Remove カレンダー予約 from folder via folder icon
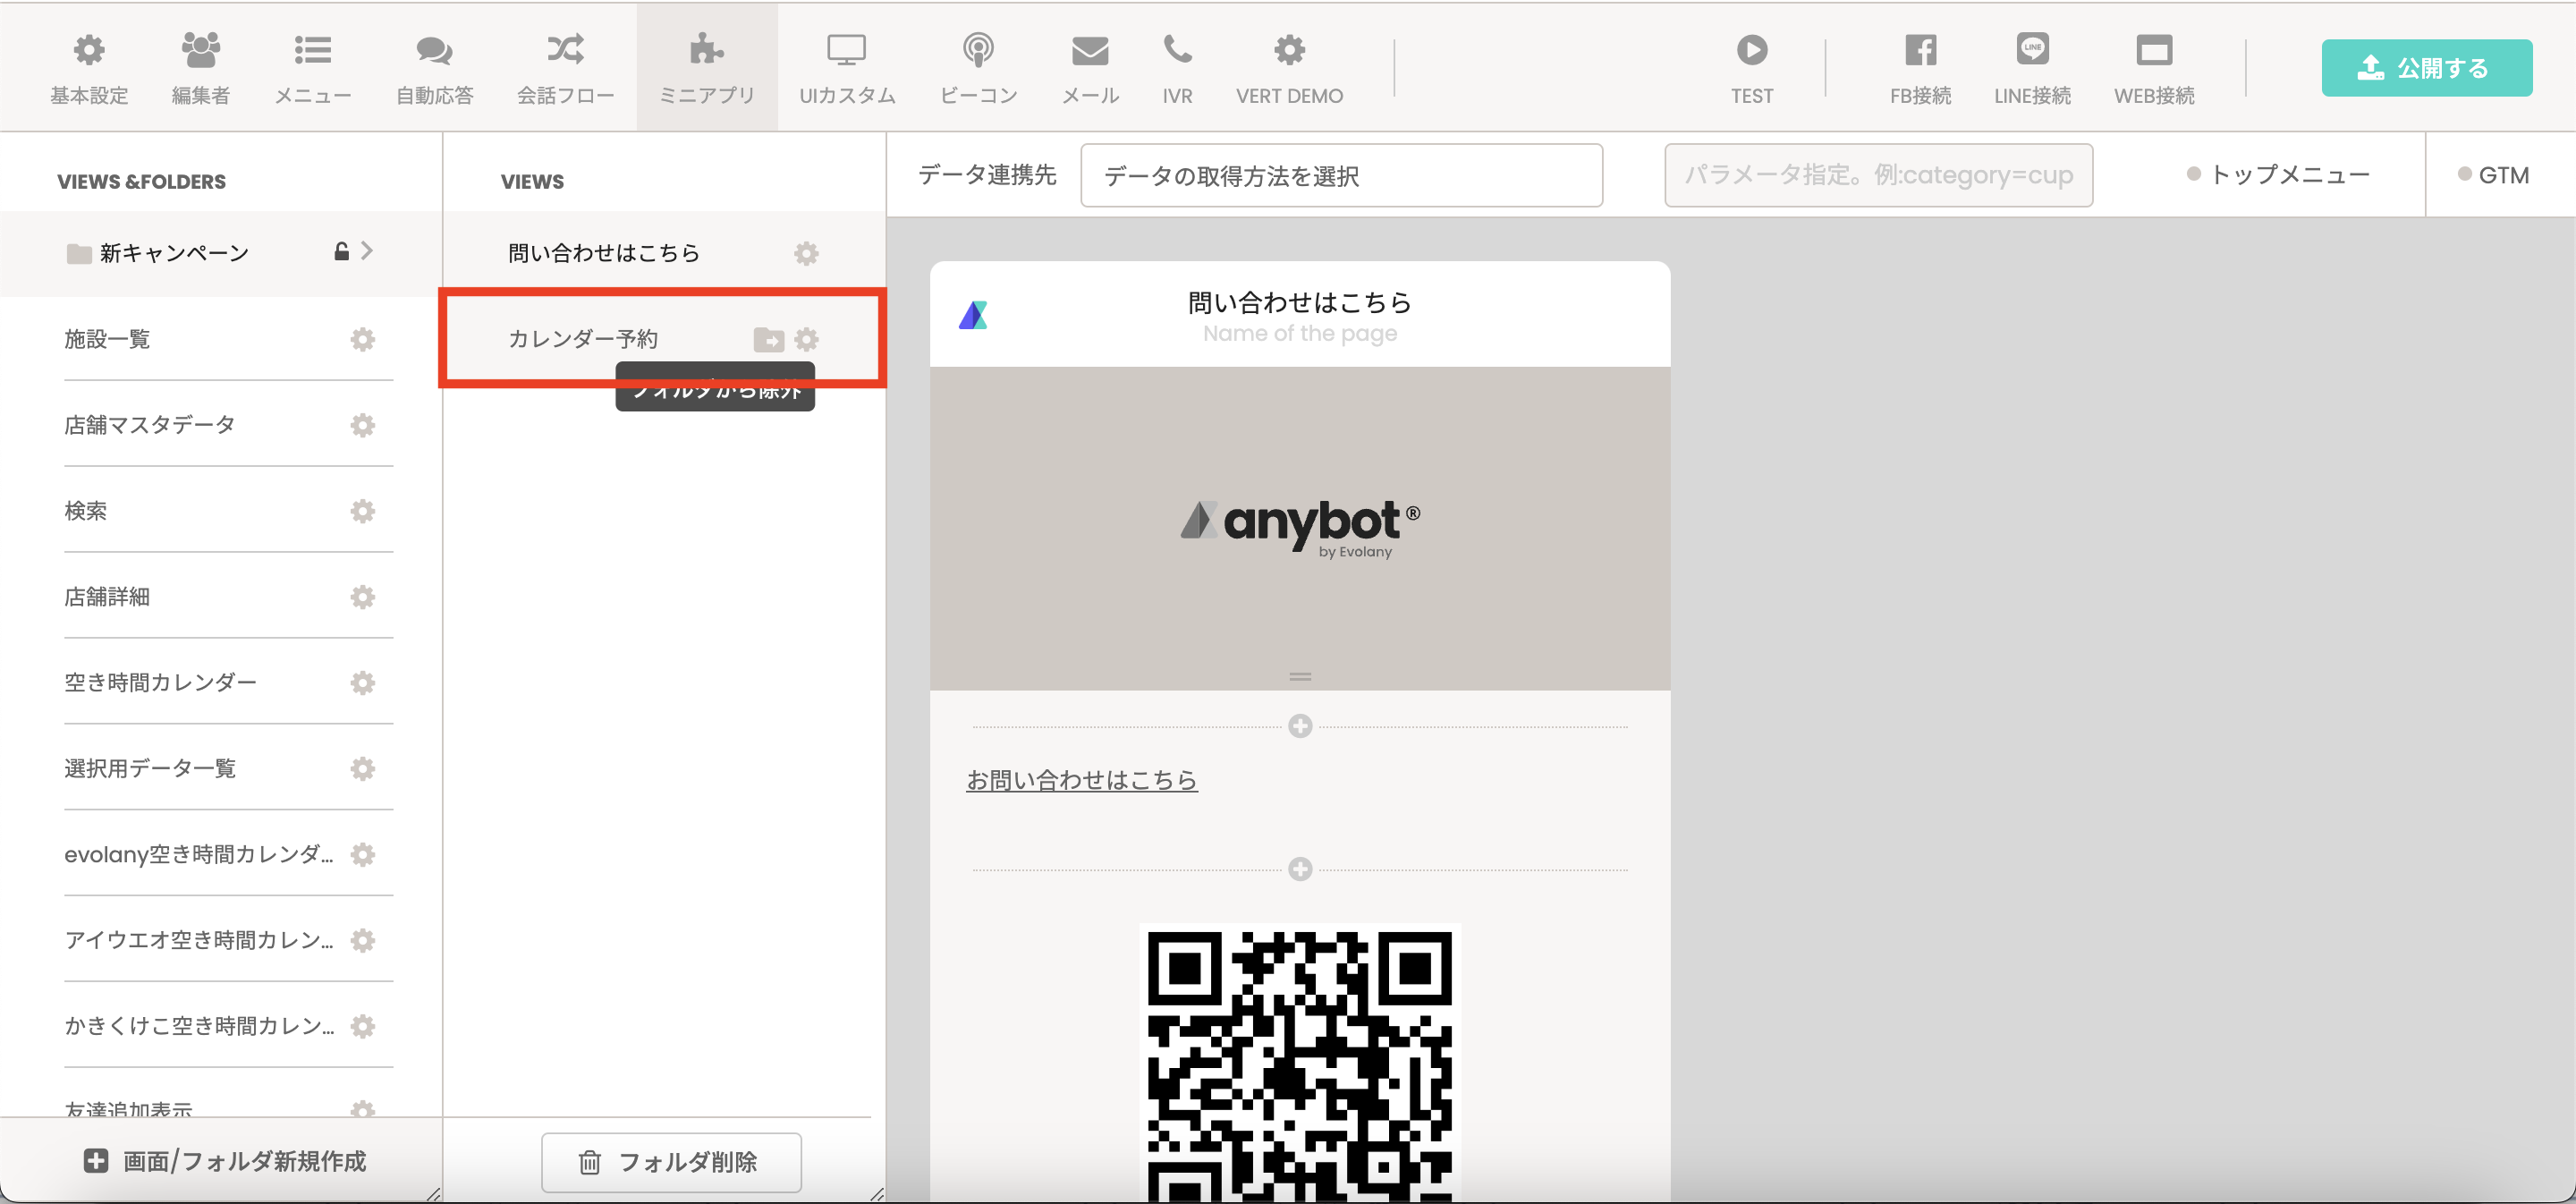 pyautogui.click(x=768, y=340)
